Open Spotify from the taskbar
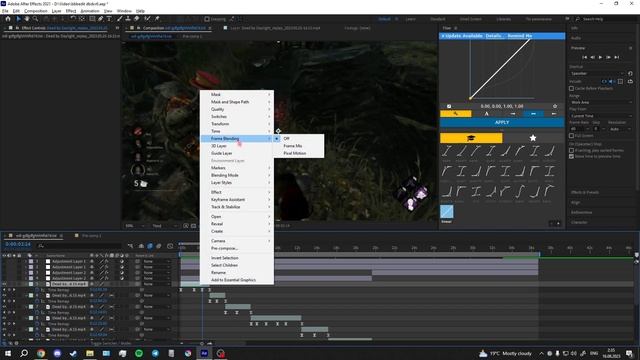The height and width of the screenshot is (360, 640). point(139,353)
